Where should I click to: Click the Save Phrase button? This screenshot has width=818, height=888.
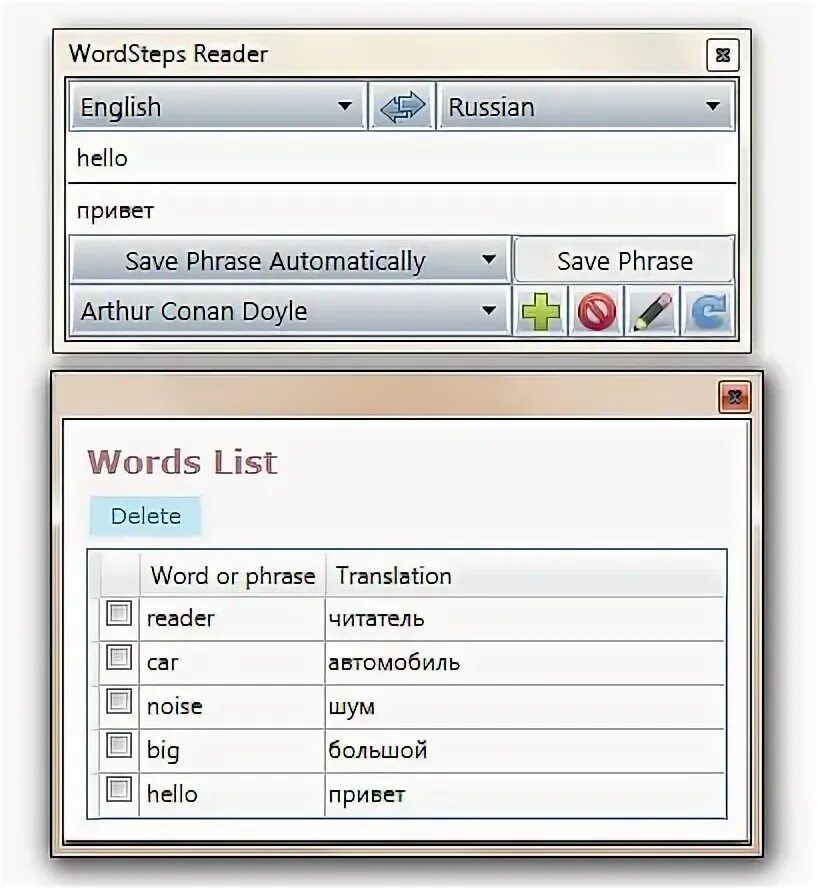[624, 261]
